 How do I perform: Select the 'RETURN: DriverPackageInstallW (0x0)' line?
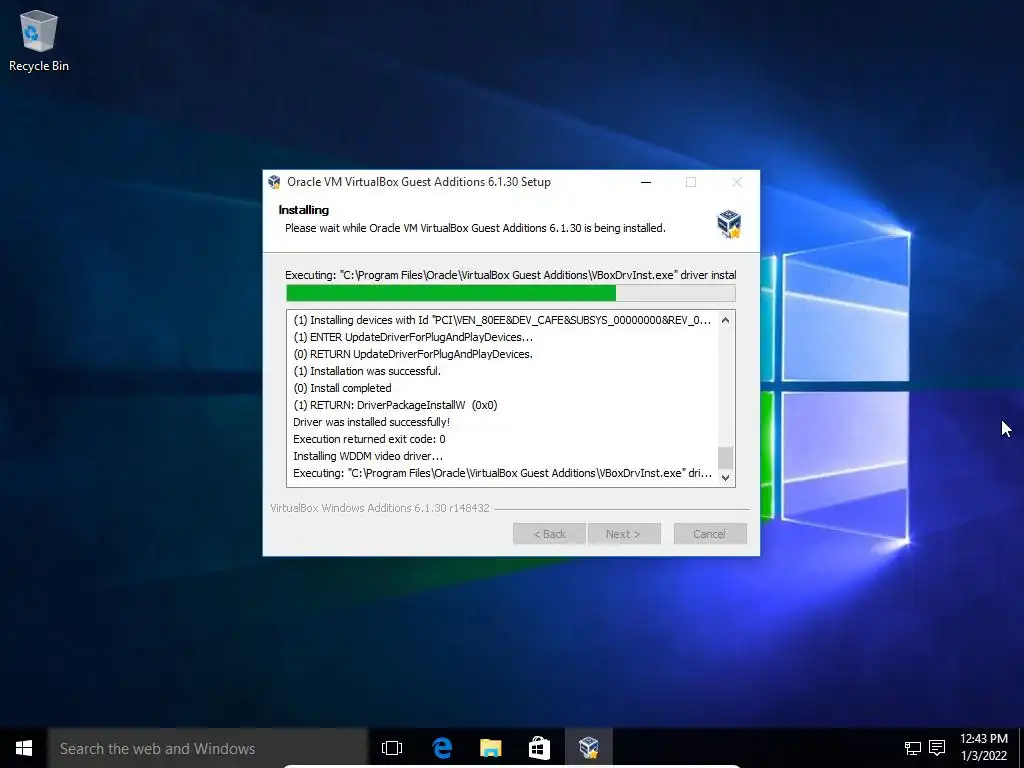pos(395,405)
